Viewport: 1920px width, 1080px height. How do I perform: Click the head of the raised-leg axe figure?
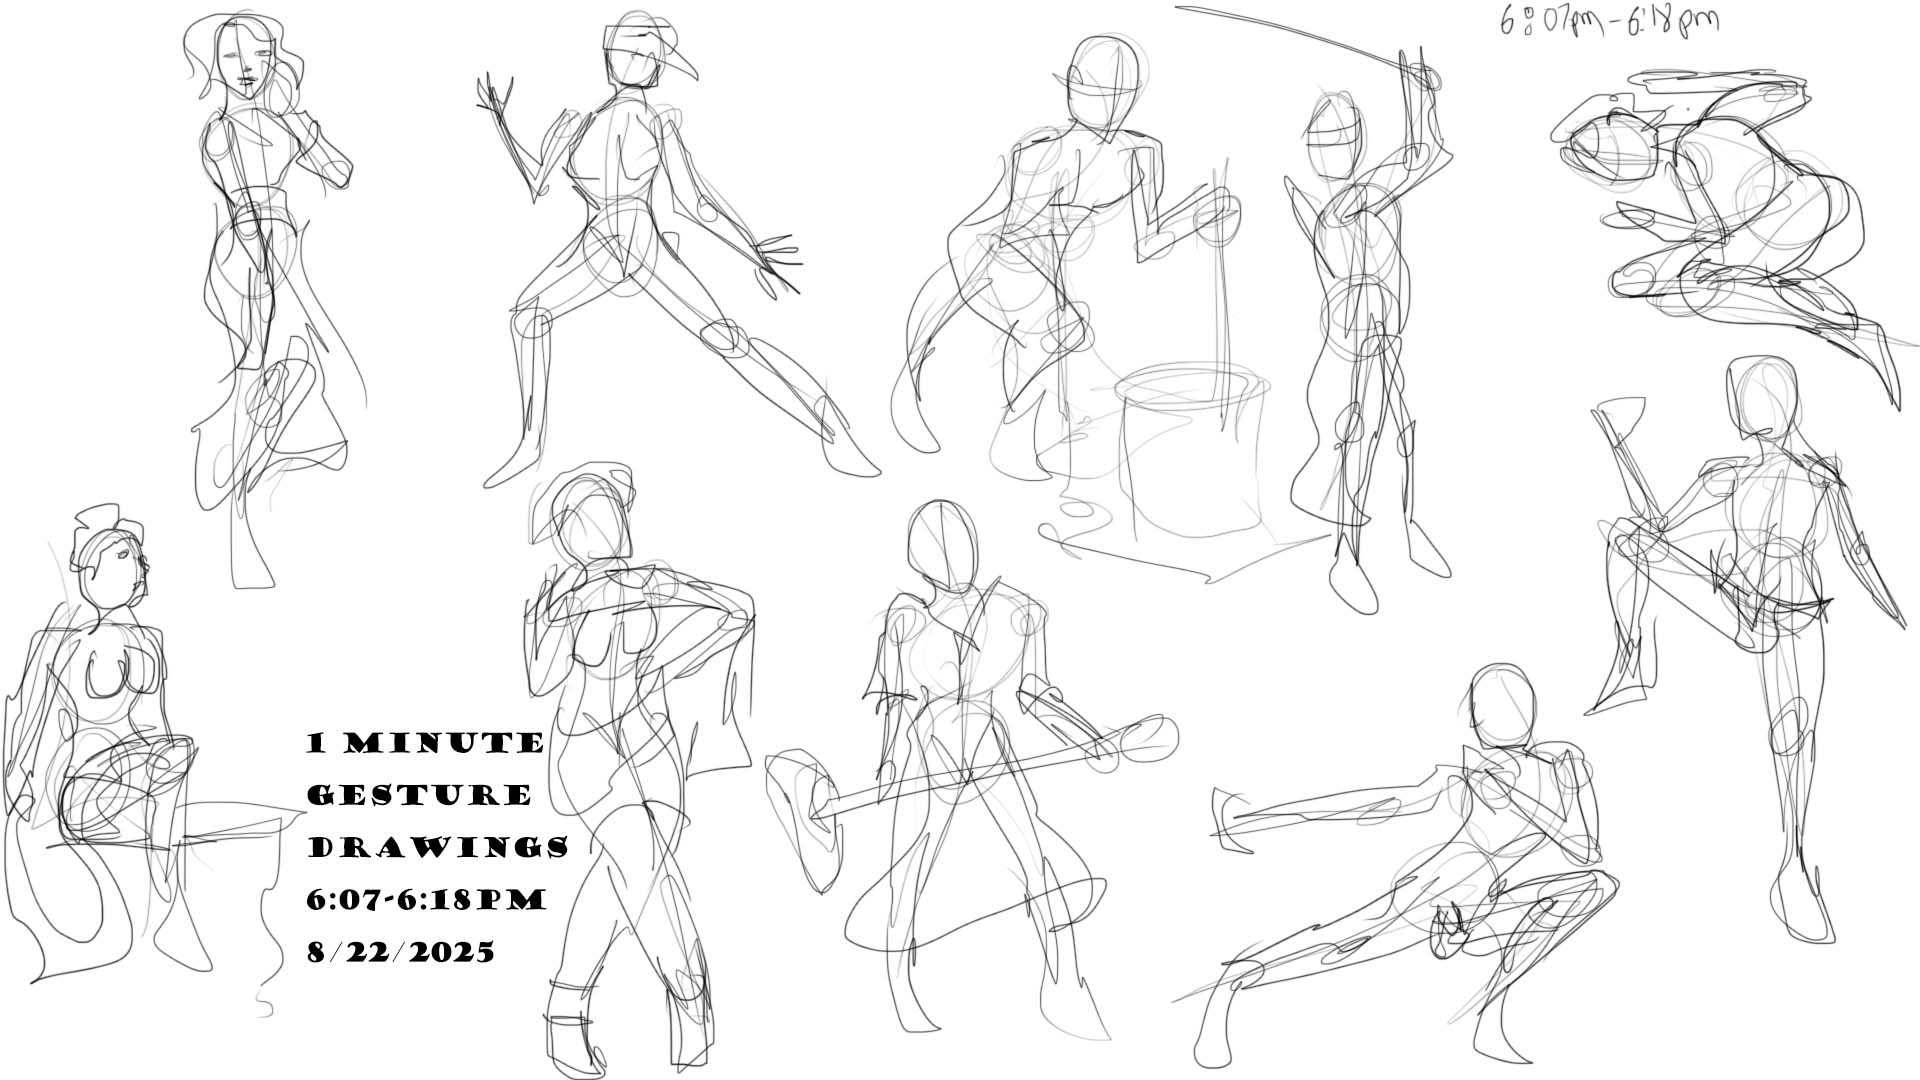[x=1765, y=395]
